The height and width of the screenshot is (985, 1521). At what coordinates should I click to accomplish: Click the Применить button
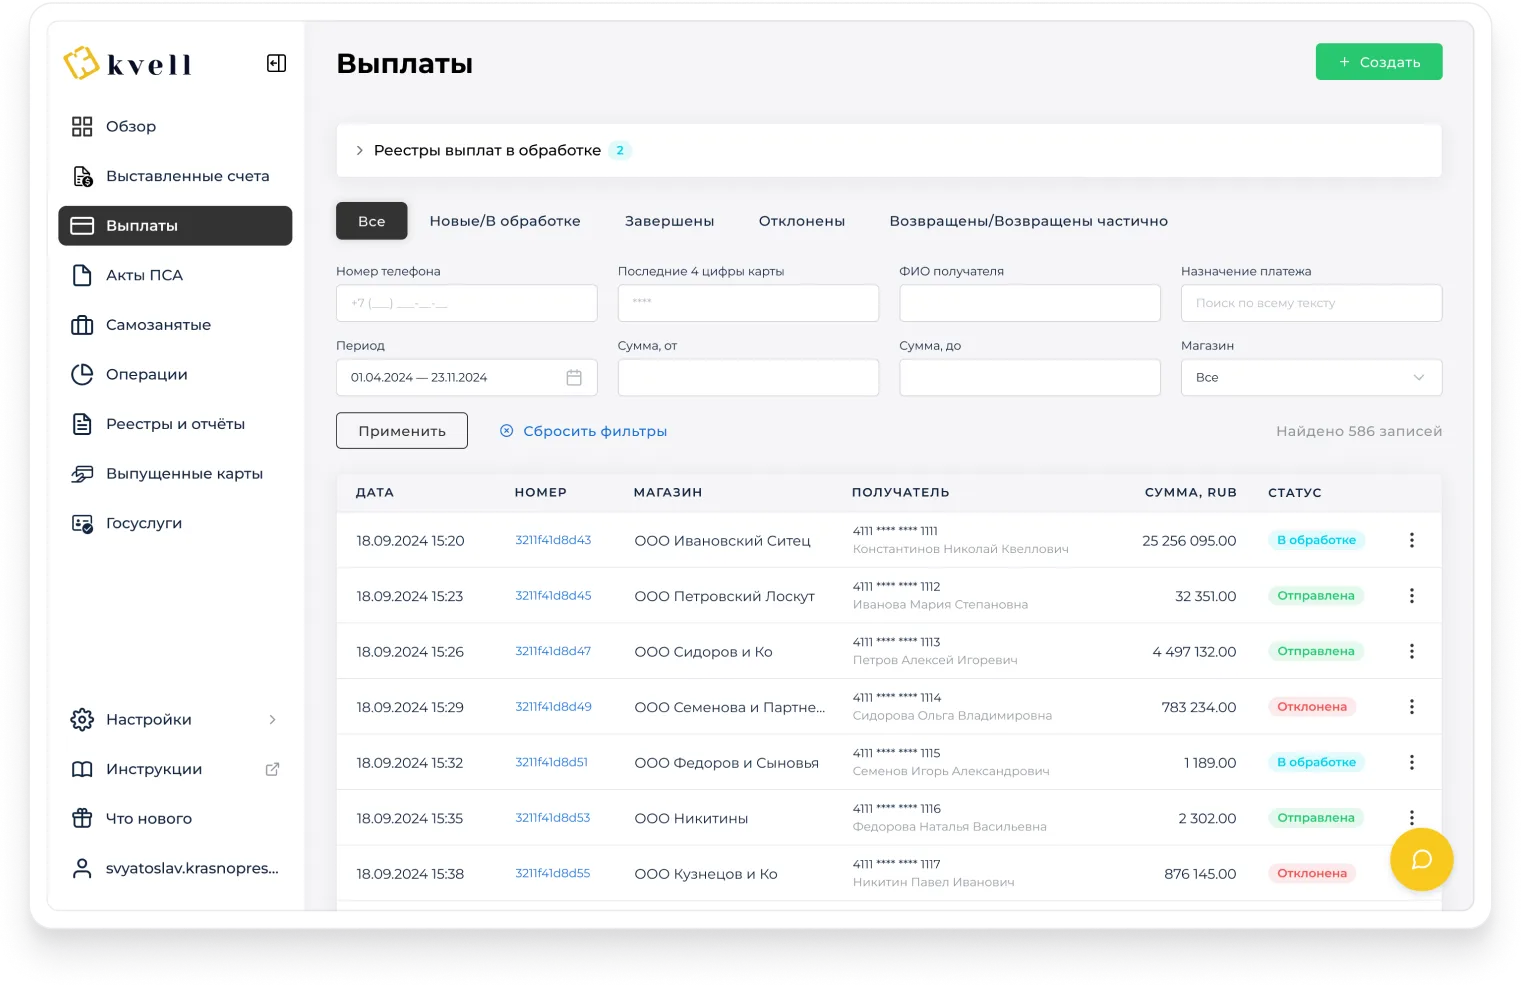point(401,431)
